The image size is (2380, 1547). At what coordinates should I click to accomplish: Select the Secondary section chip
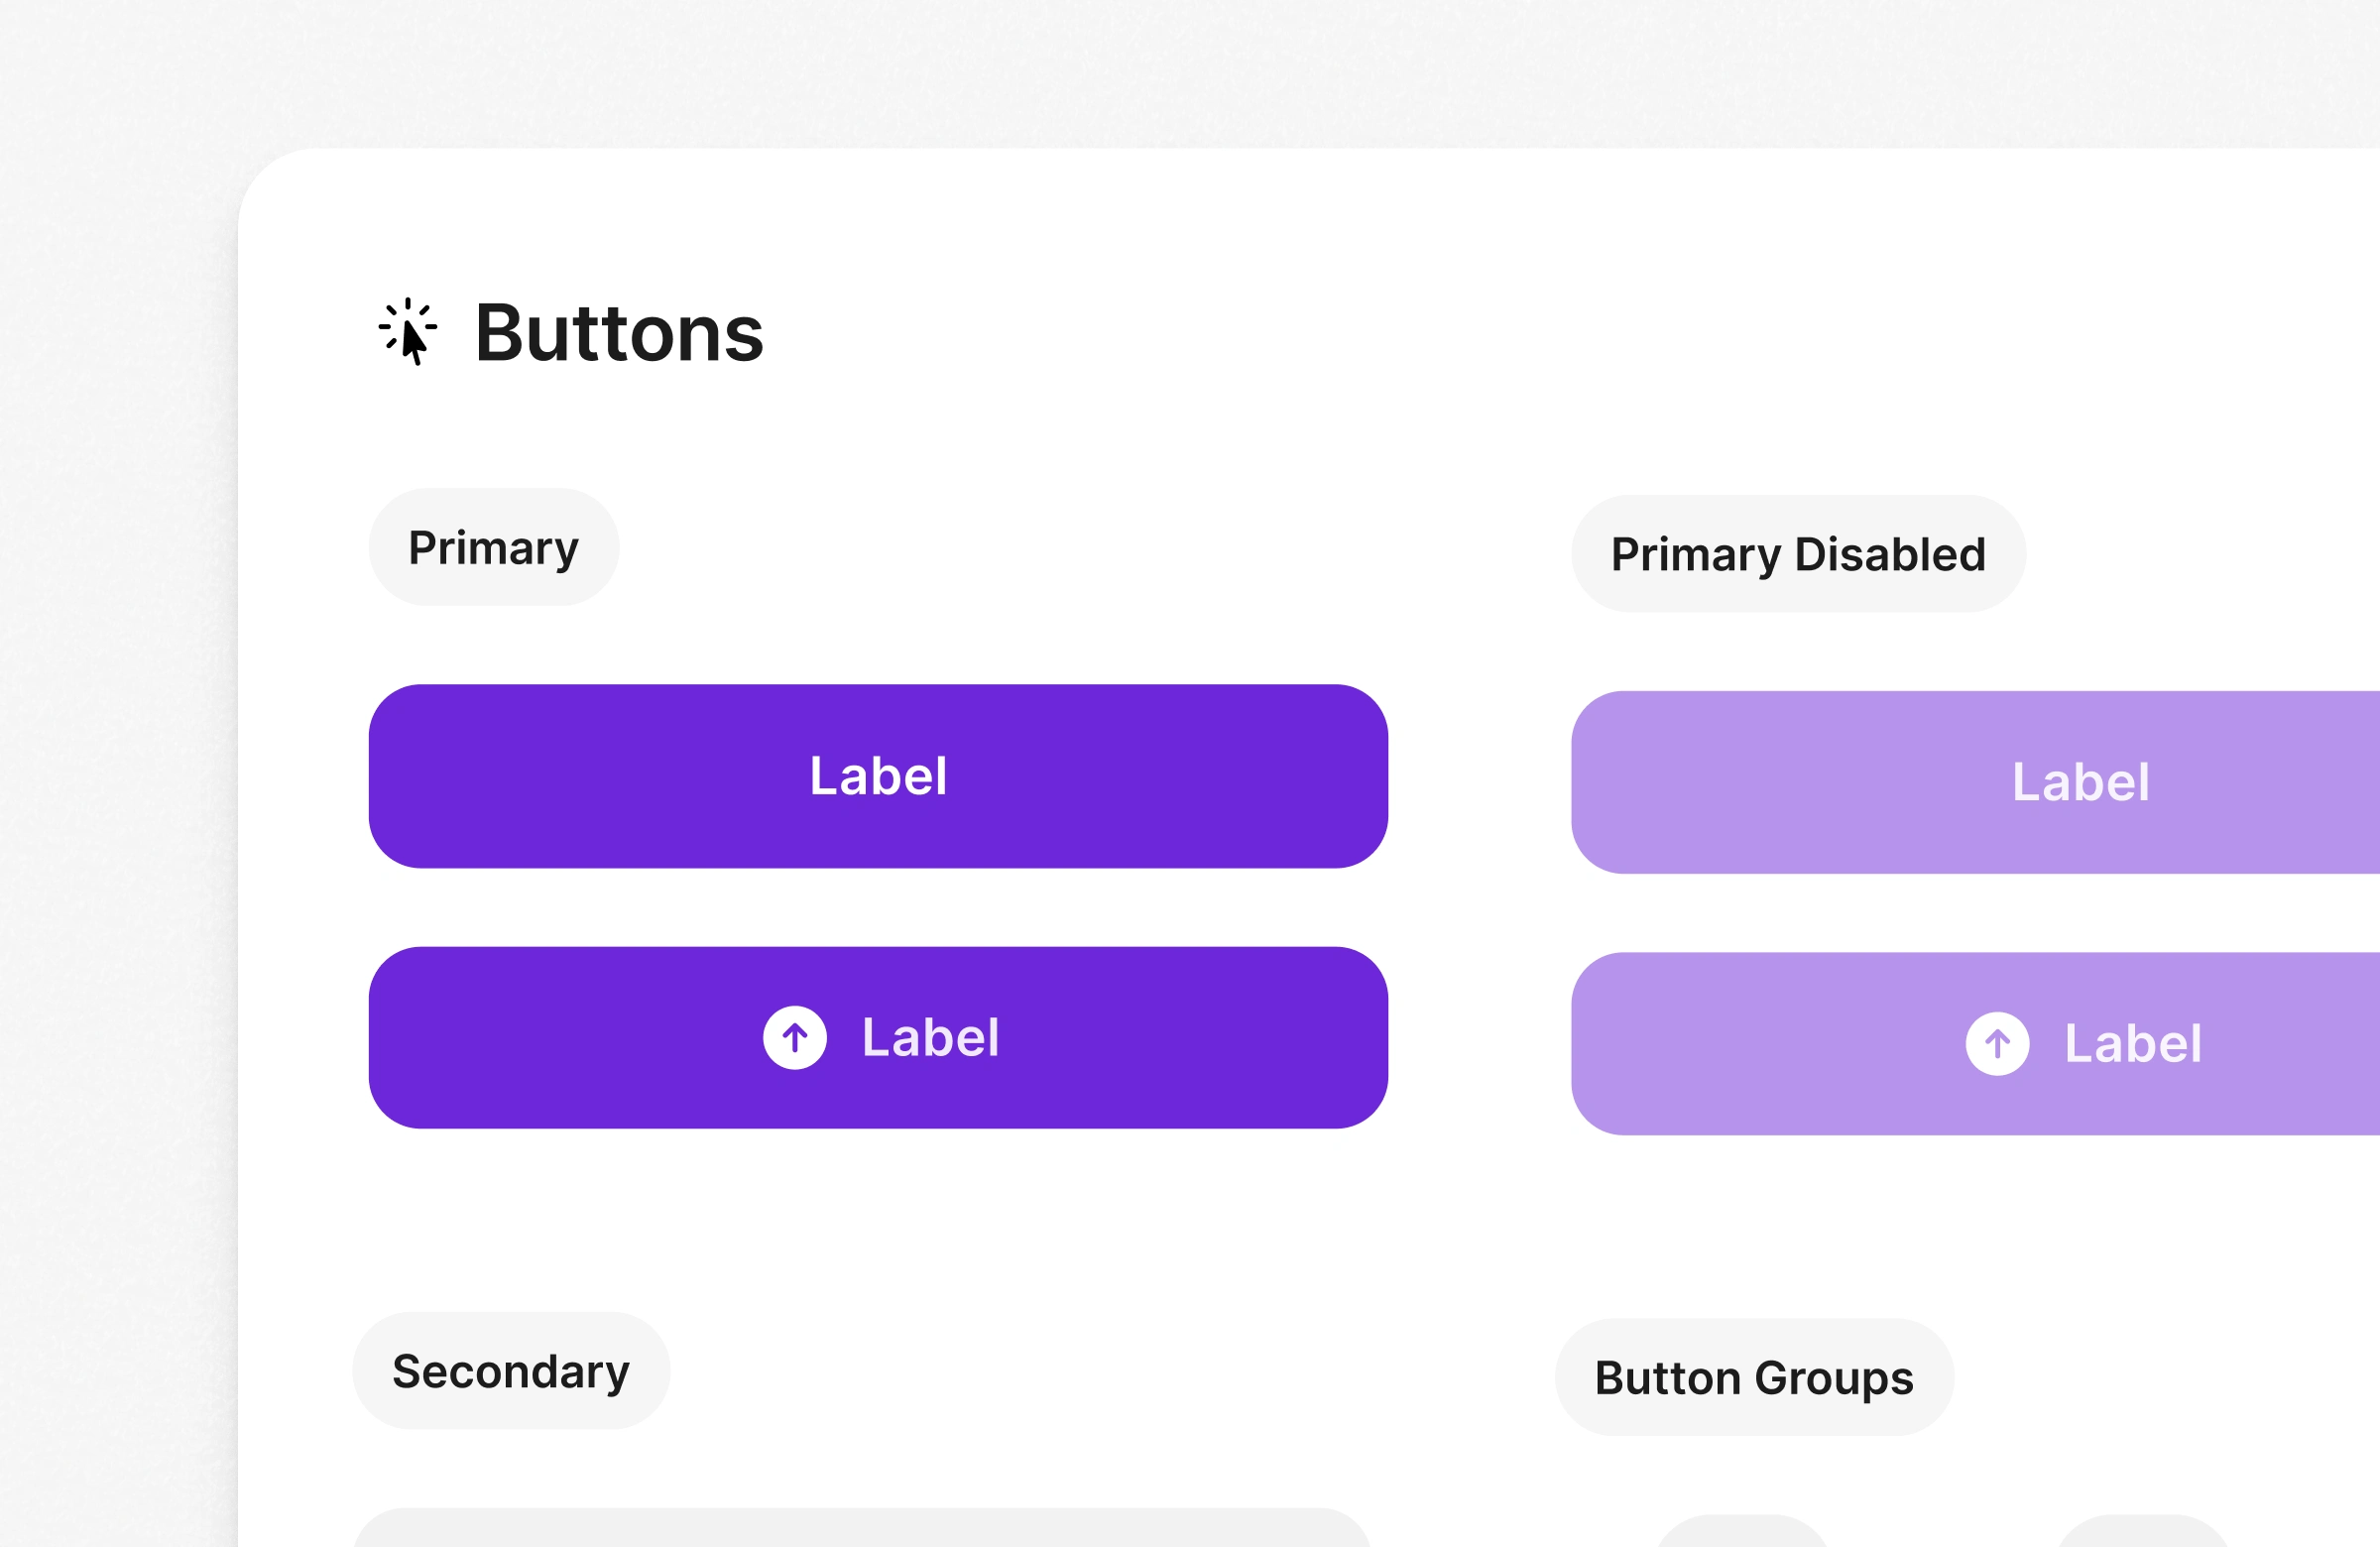[511, 1371]
